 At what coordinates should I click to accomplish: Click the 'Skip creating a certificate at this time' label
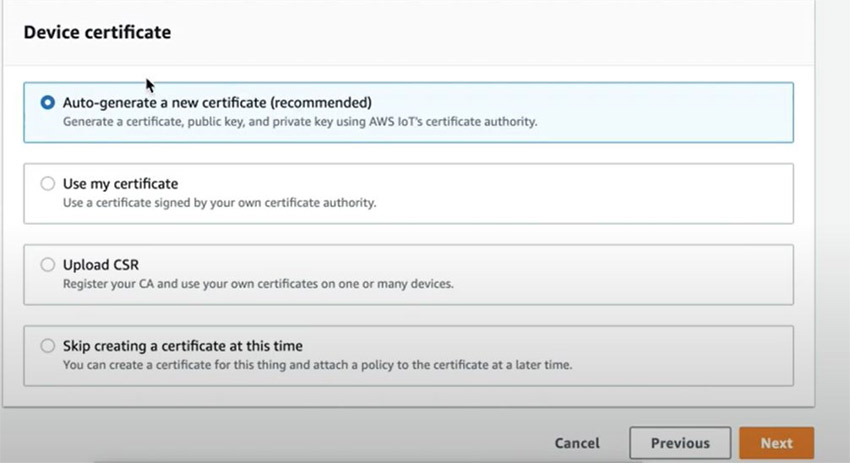tap(183, 346)
